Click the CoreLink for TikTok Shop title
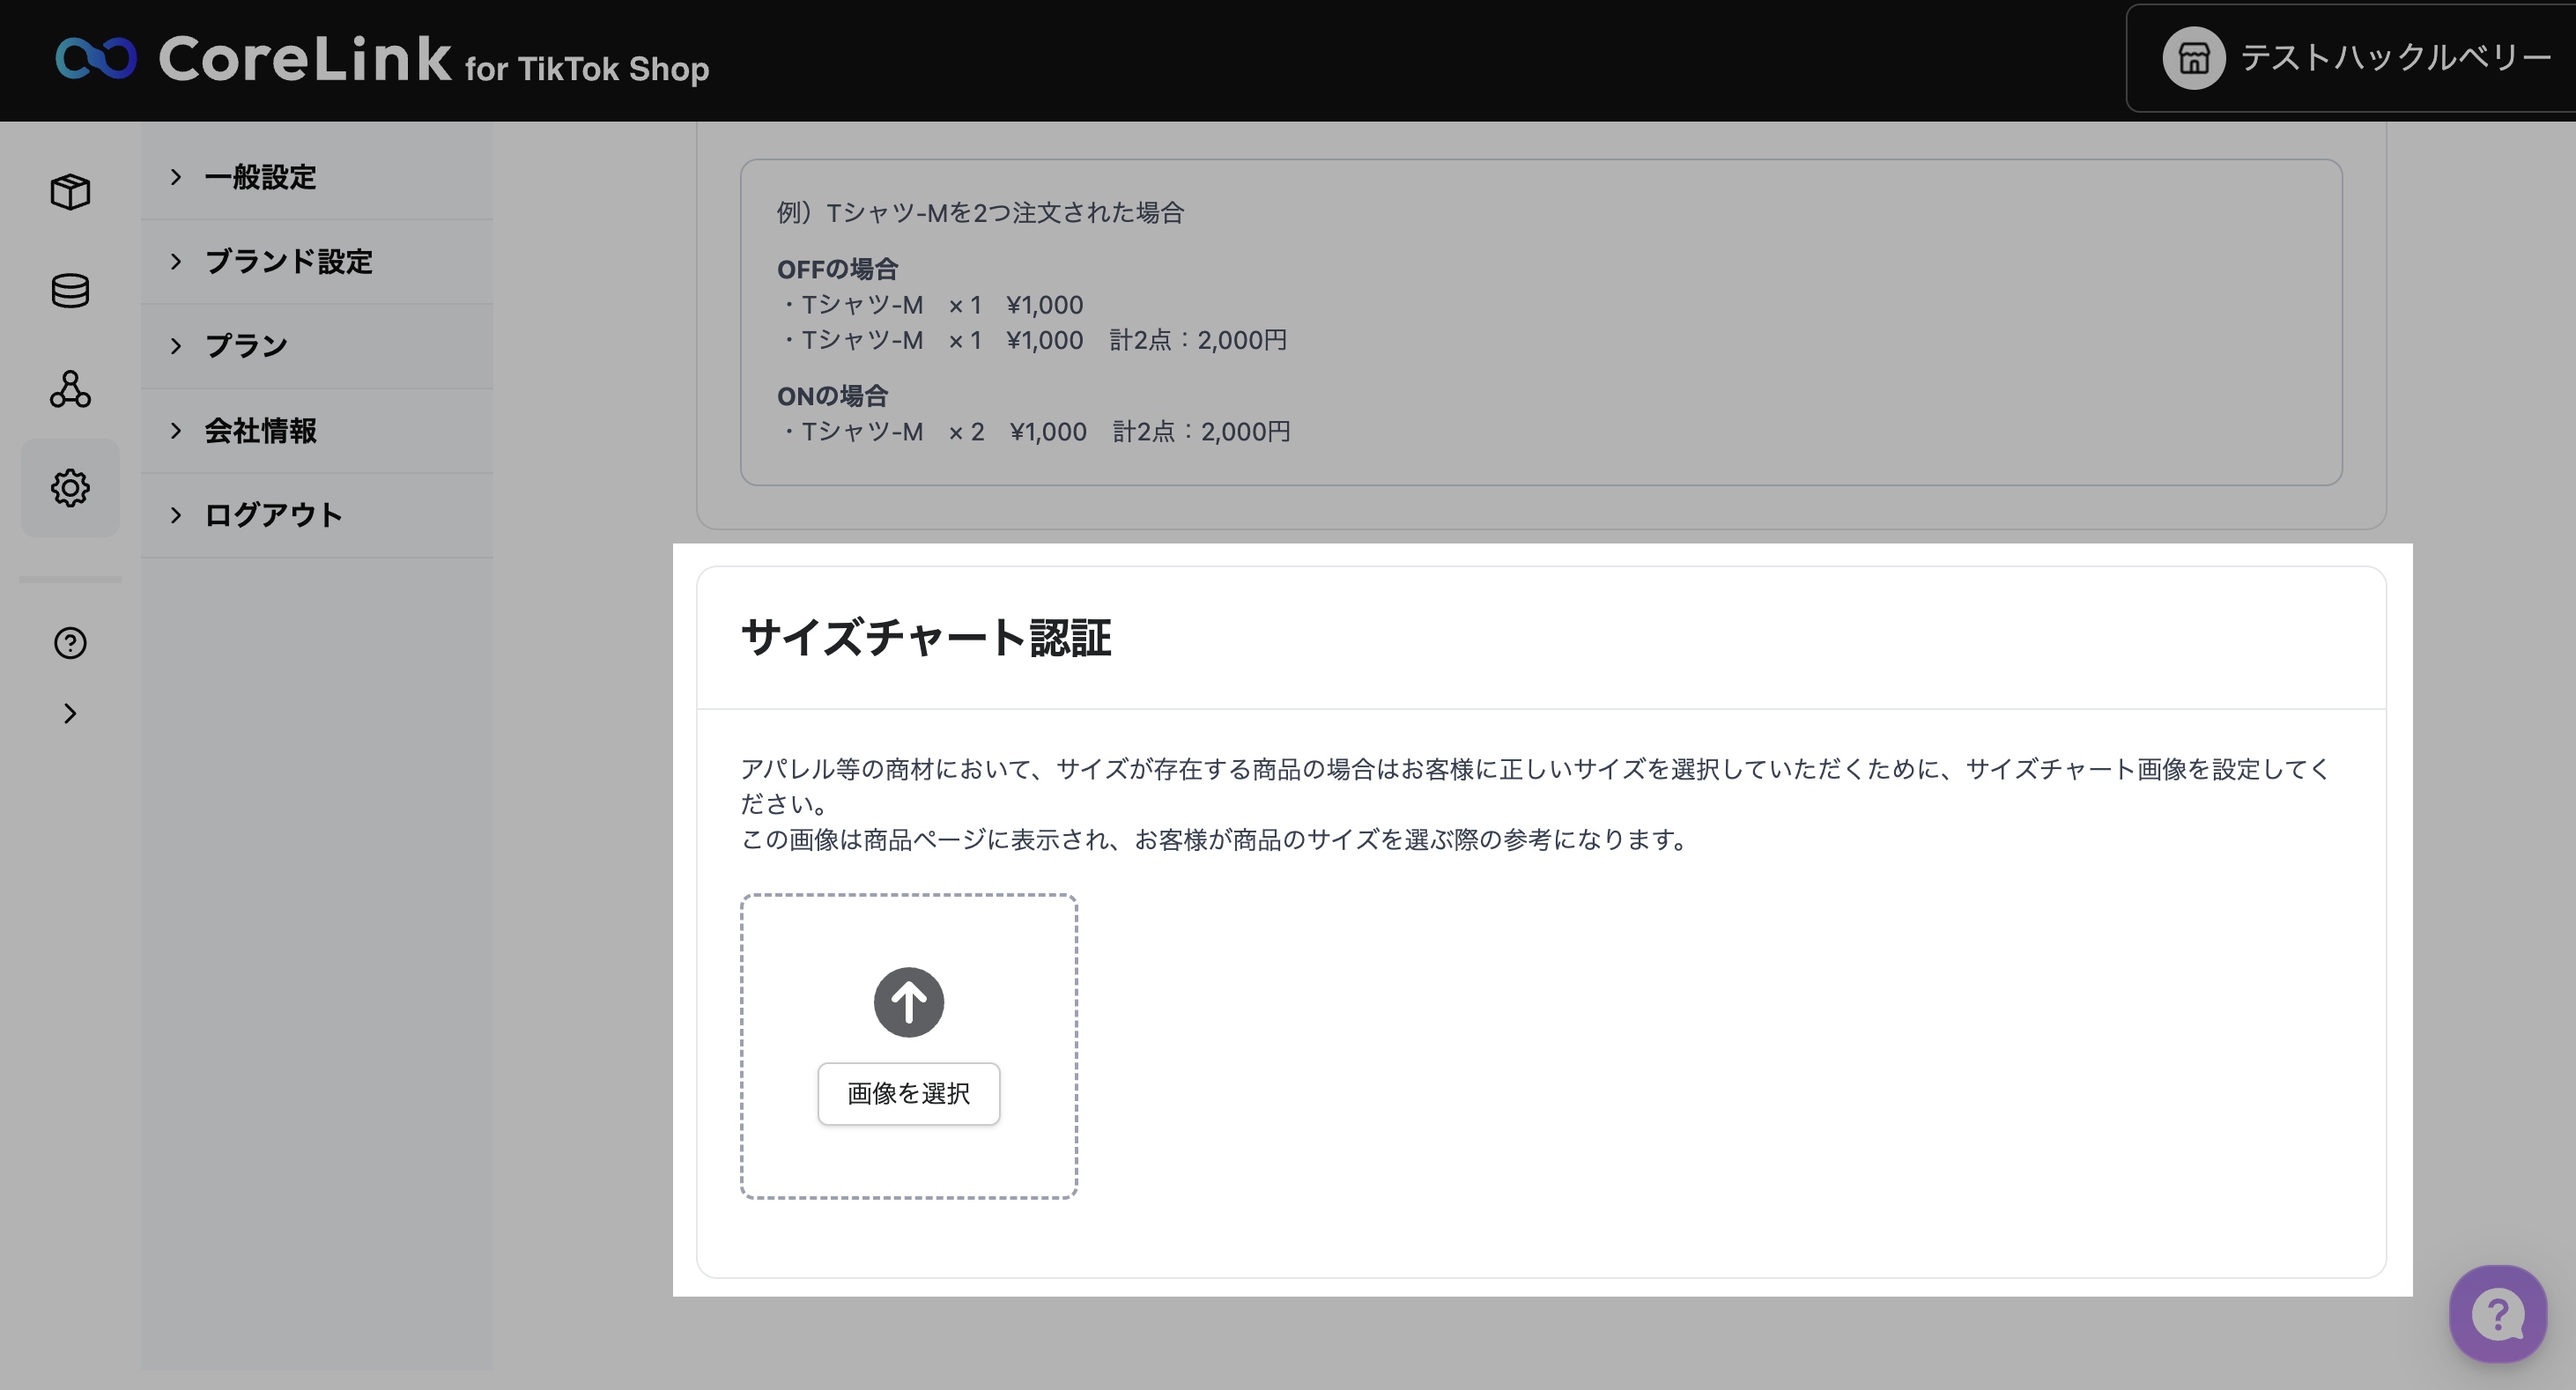Image resolution: width=2576 pixels, height=1390 pixels. click(434, 60)
